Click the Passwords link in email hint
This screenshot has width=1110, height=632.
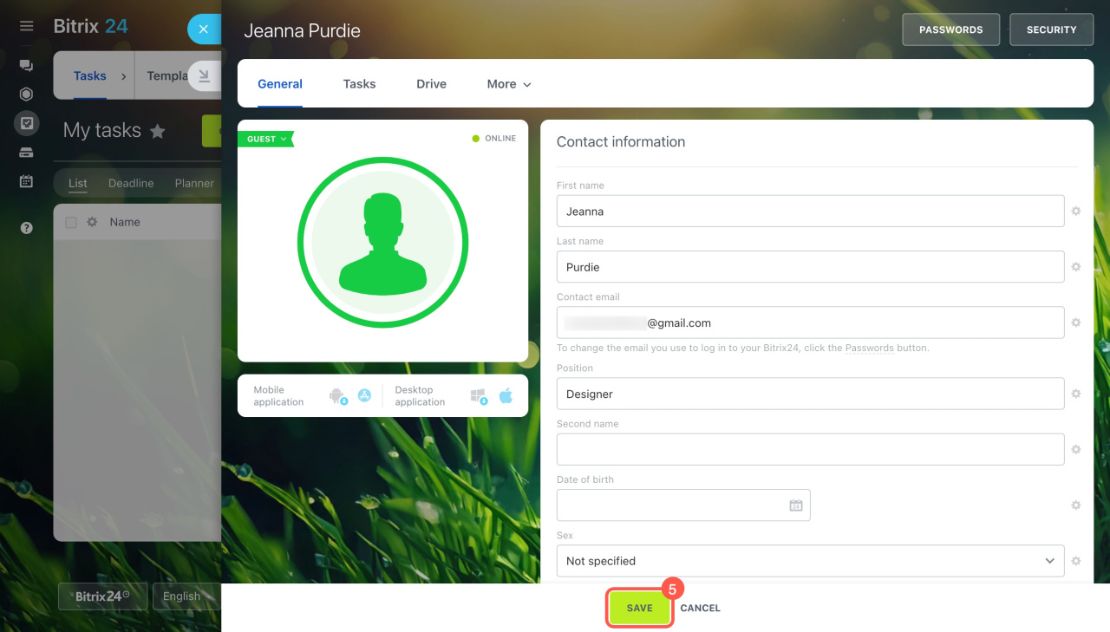pyautogui.click(x=869, y=348)
